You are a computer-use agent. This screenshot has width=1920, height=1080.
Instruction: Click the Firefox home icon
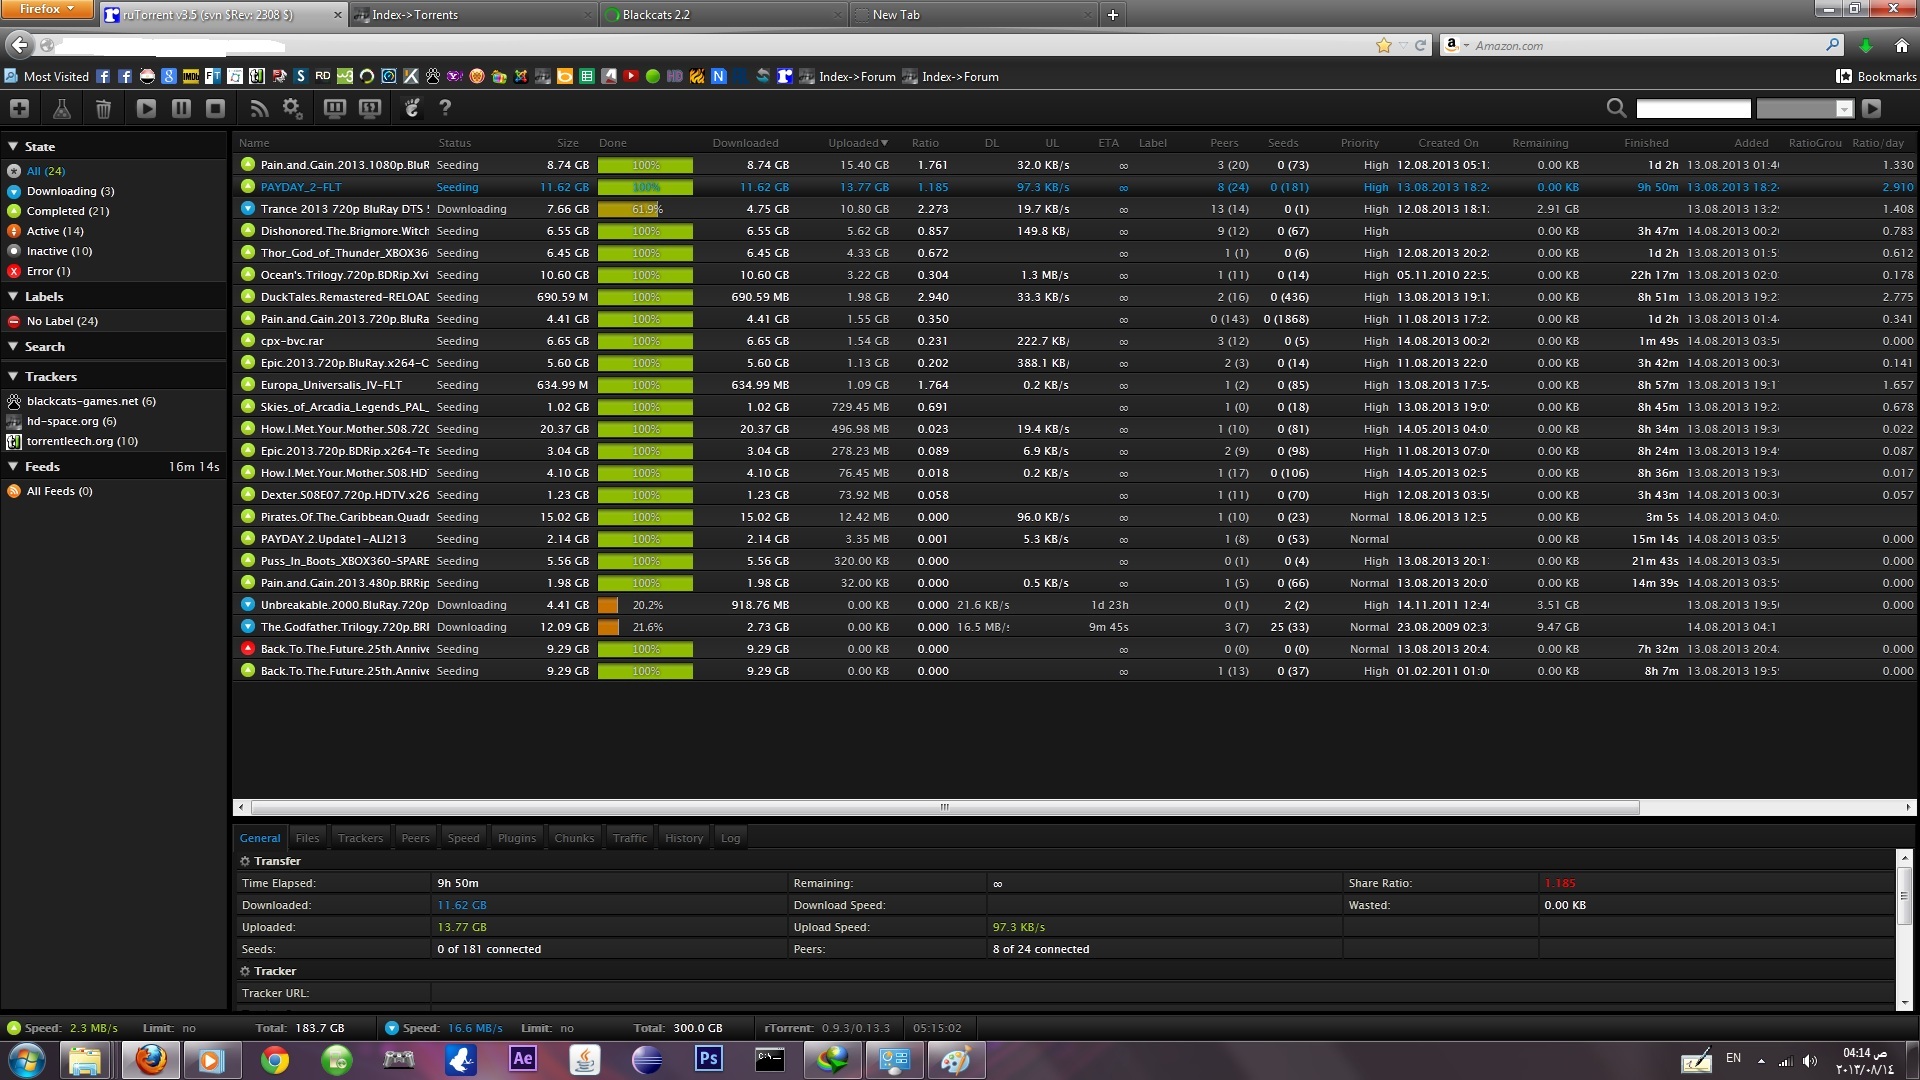tap(1901, 45)
